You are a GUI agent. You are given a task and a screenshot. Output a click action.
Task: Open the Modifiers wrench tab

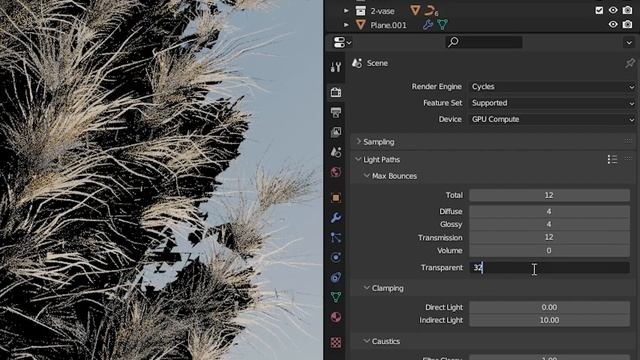pos(336,218)
